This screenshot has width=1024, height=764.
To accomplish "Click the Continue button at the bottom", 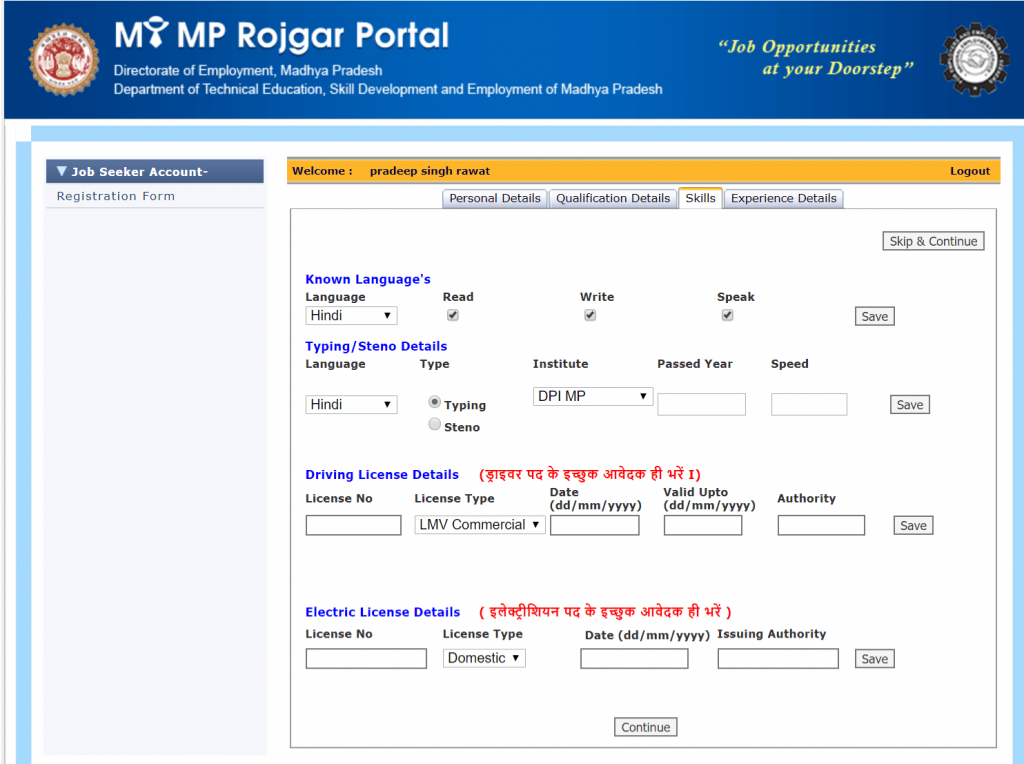I will click(645, 727).
